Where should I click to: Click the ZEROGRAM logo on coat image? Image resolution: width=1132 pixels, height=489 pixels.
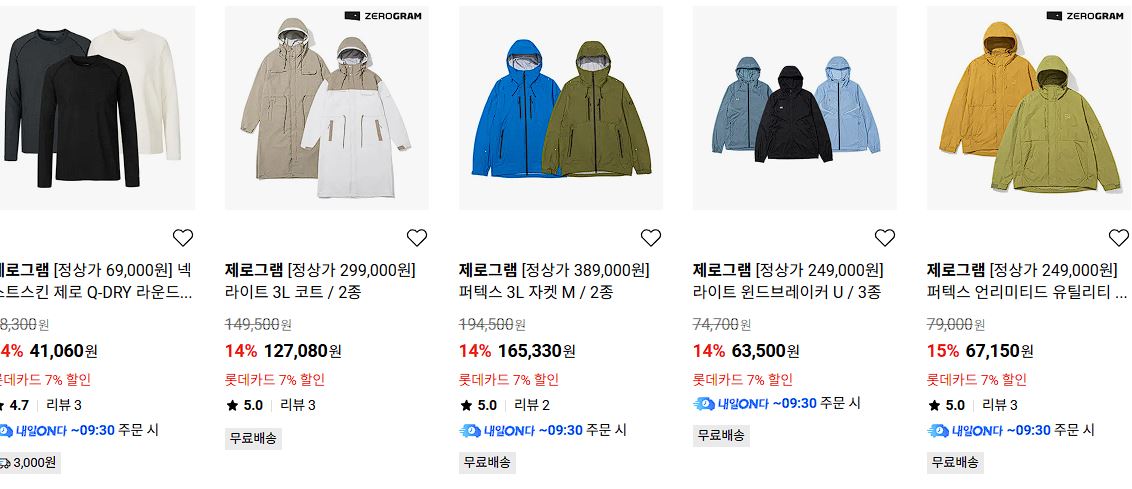click(383, 16)
